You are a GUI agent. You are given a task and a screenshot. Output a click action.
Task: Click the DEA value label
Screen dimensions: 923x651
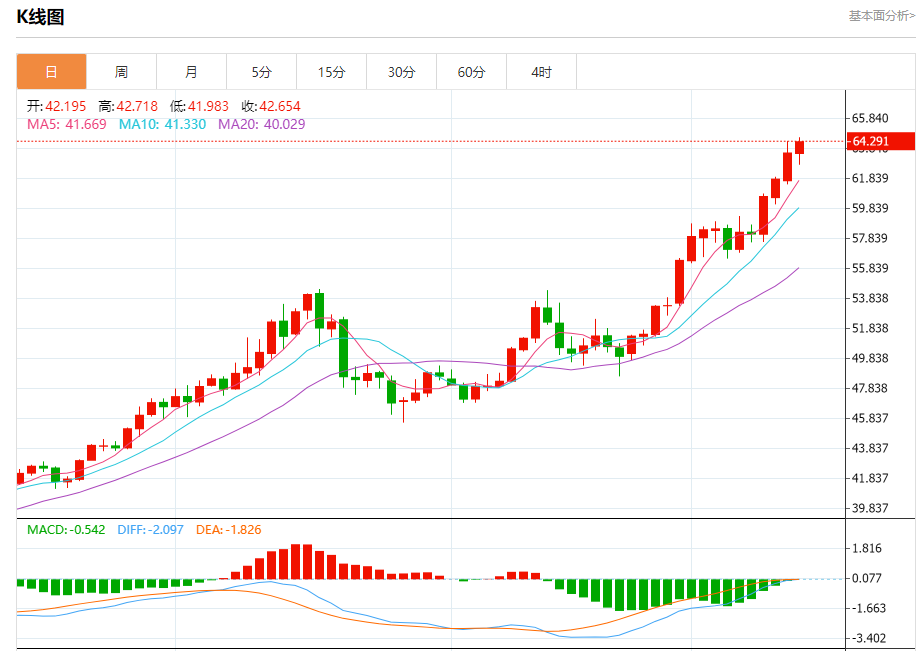pyautogui.click(x=228, y=529)
